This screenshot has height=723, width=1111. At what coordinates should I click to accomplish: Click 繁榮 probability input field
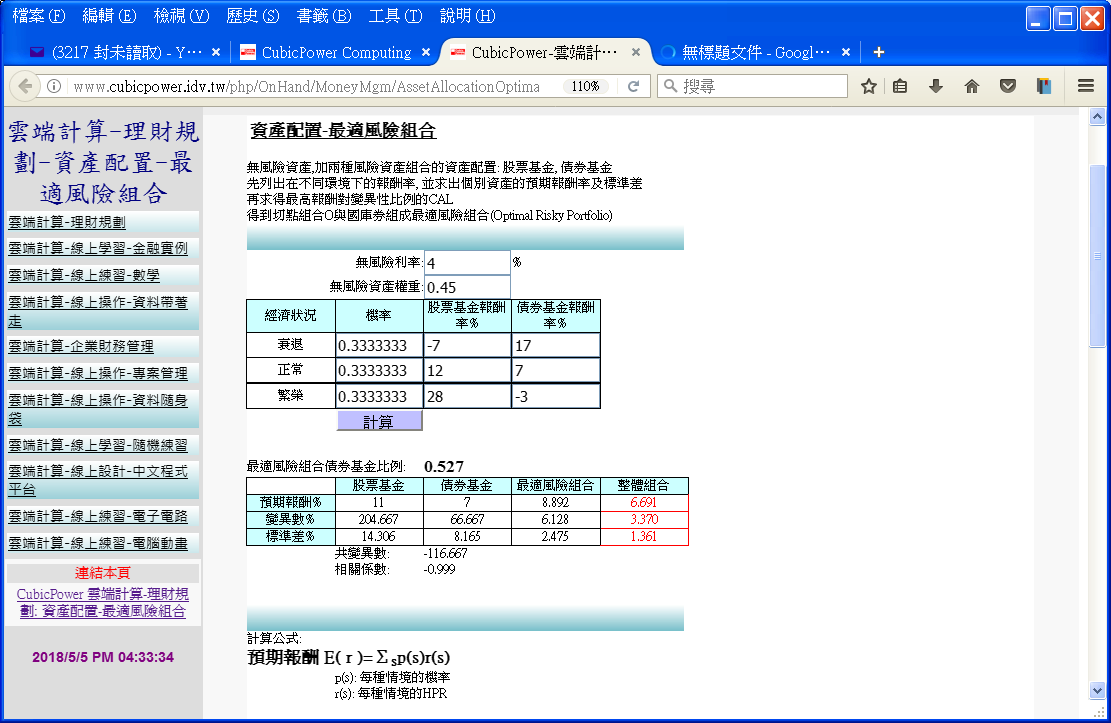point(379,396)
